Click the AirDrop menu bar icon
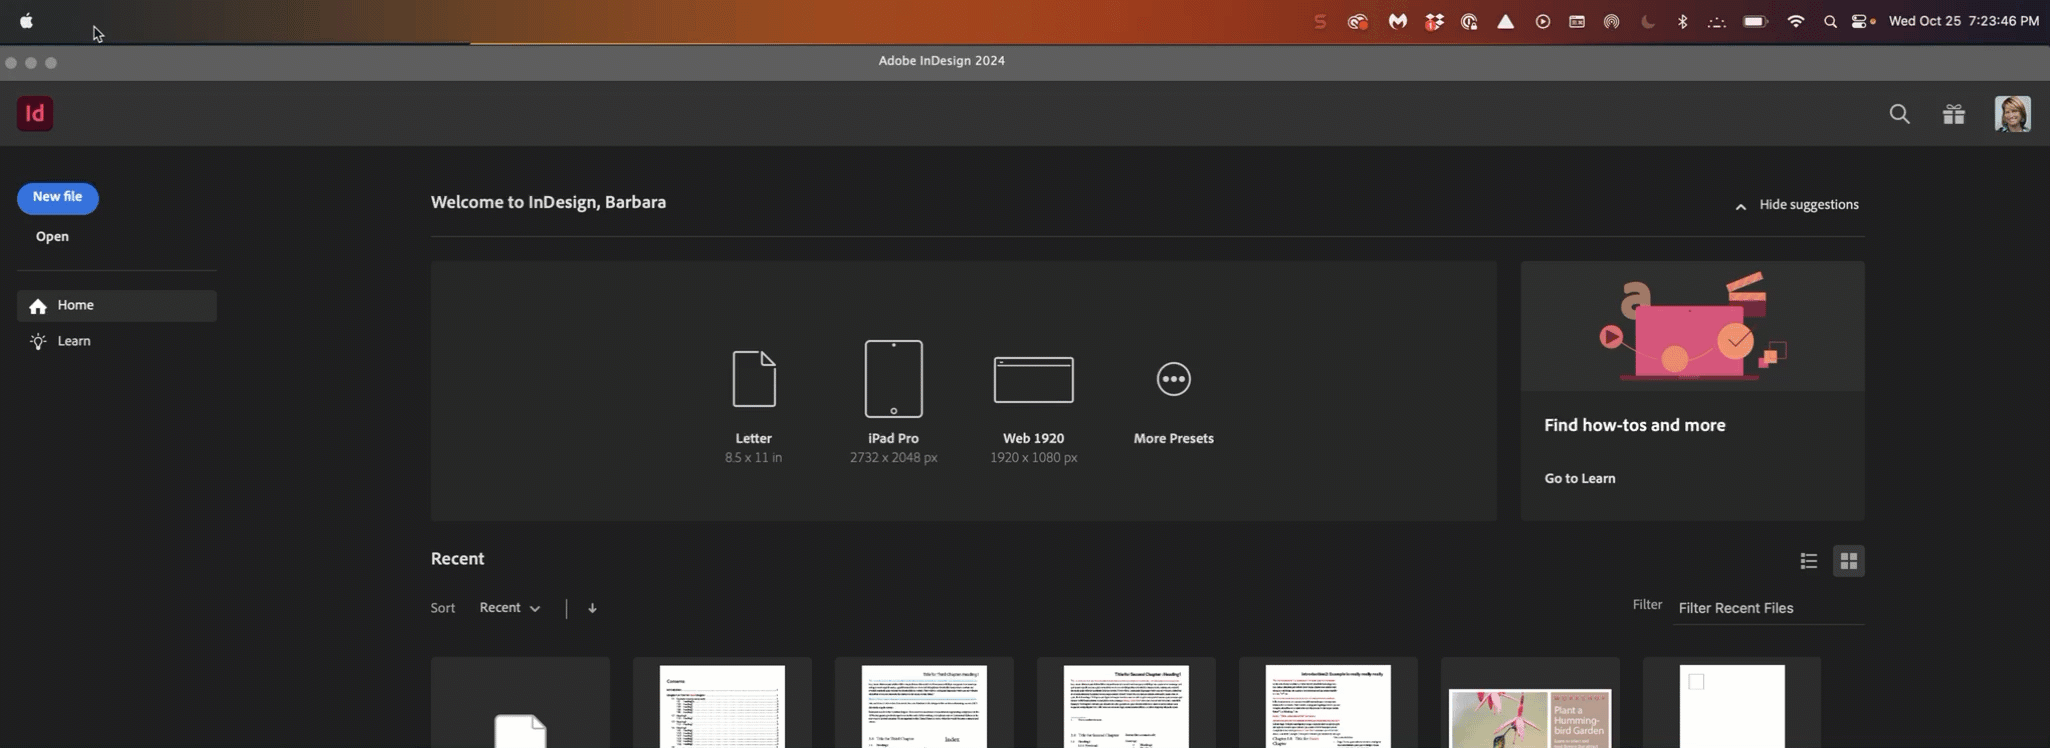Screen dimensions: 2050x748 tap(1611, 21)
